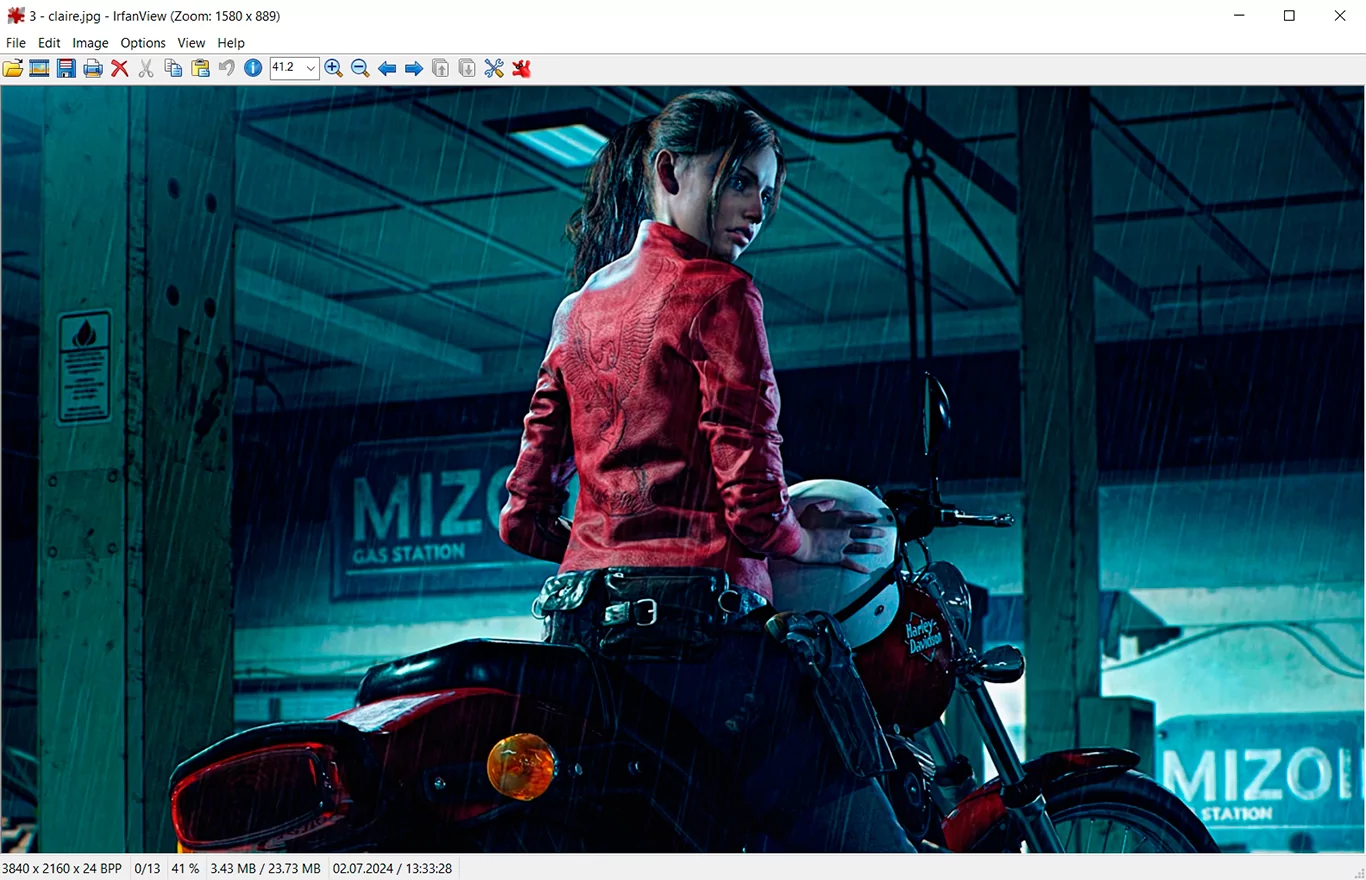This screenshot has width=1366, height=880.
Task: Expand the zoom value 41.2 dropdown
Action: click(311, 68)
